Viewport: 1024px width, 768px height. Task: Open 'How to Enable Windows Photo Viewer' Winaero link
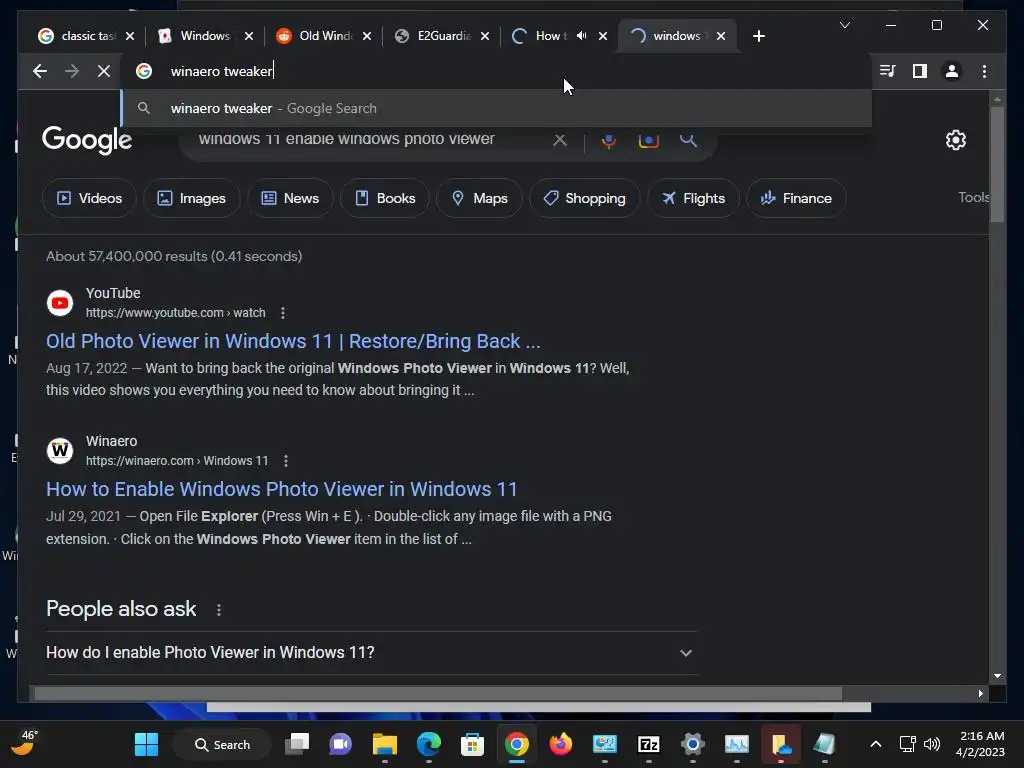(281, 489)
